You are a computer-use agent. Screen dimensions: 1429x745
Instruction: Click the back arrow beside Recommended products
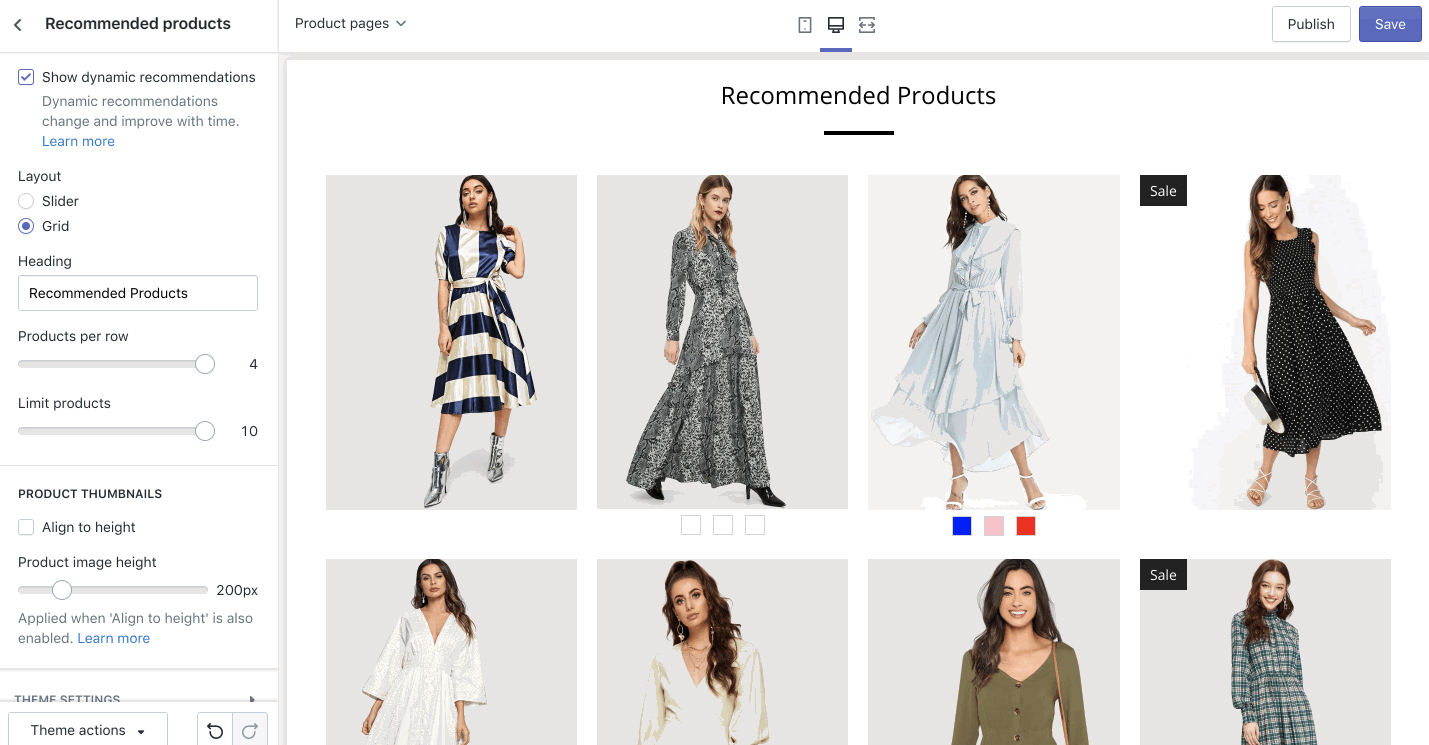click(x=18, y=25)
